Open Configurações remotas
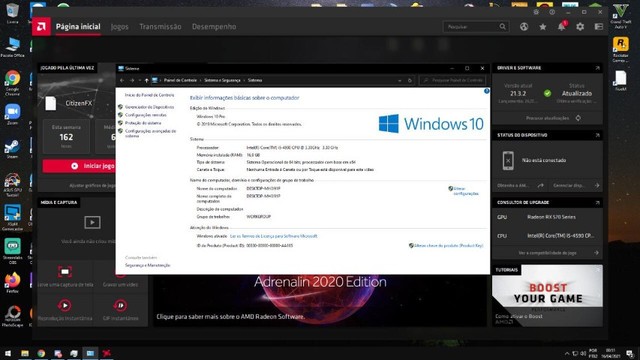 (x=146, y=115)
